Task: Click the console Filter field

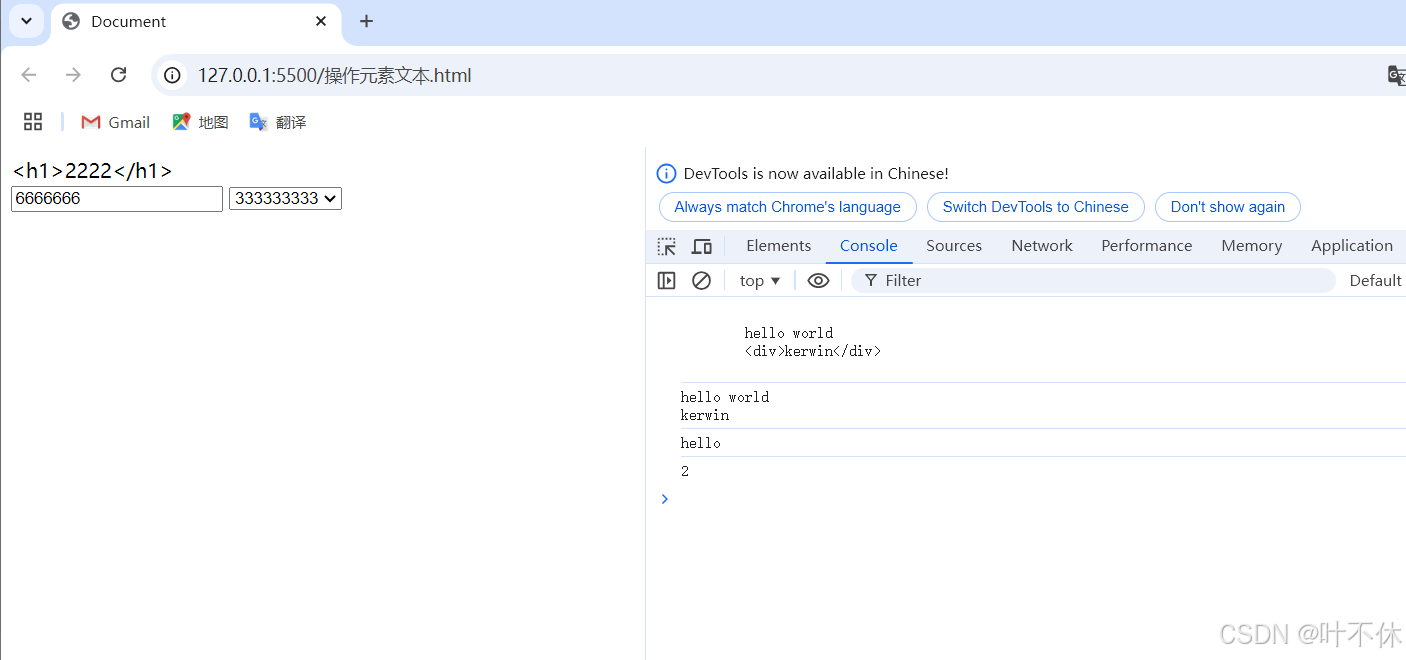Action: [1000, 280]
